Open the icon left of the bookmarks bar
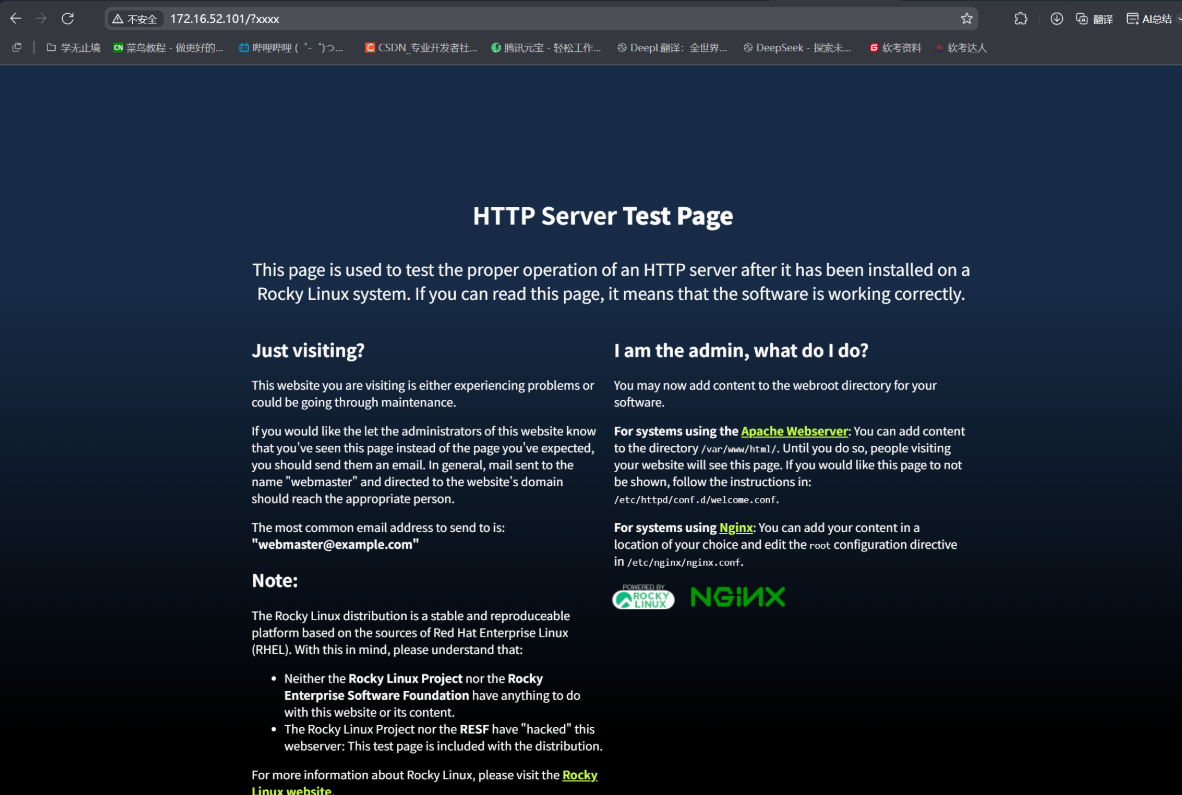Screen dimensions: 1182x795 coord(17,47)
